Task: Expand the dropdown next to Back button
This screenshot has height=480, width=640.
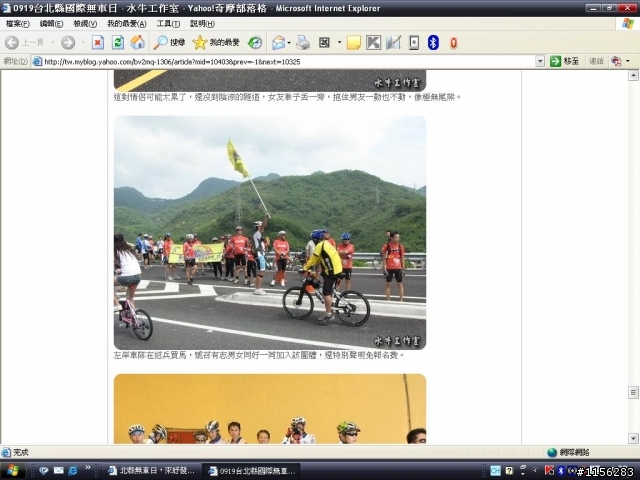Action: [x=52, y=42]
